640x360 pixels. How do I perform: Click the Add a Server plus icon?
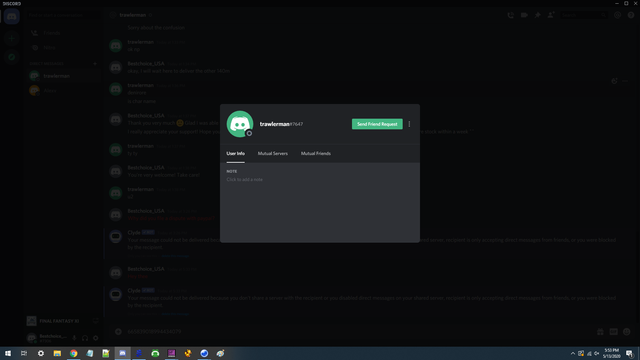coord(11,38)
